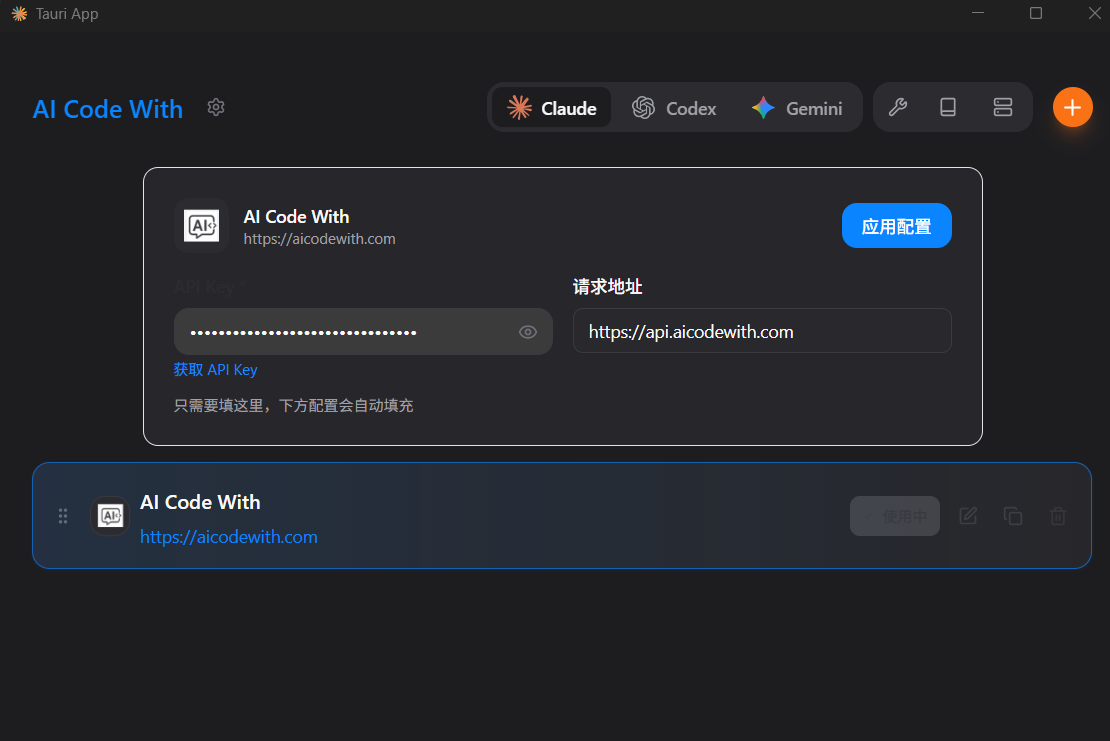The height and width of the screenshot is (741, 1110).
Task: Duplicate the AI Code With provider
Action: pyautogui.click(x=1013, y=516)
